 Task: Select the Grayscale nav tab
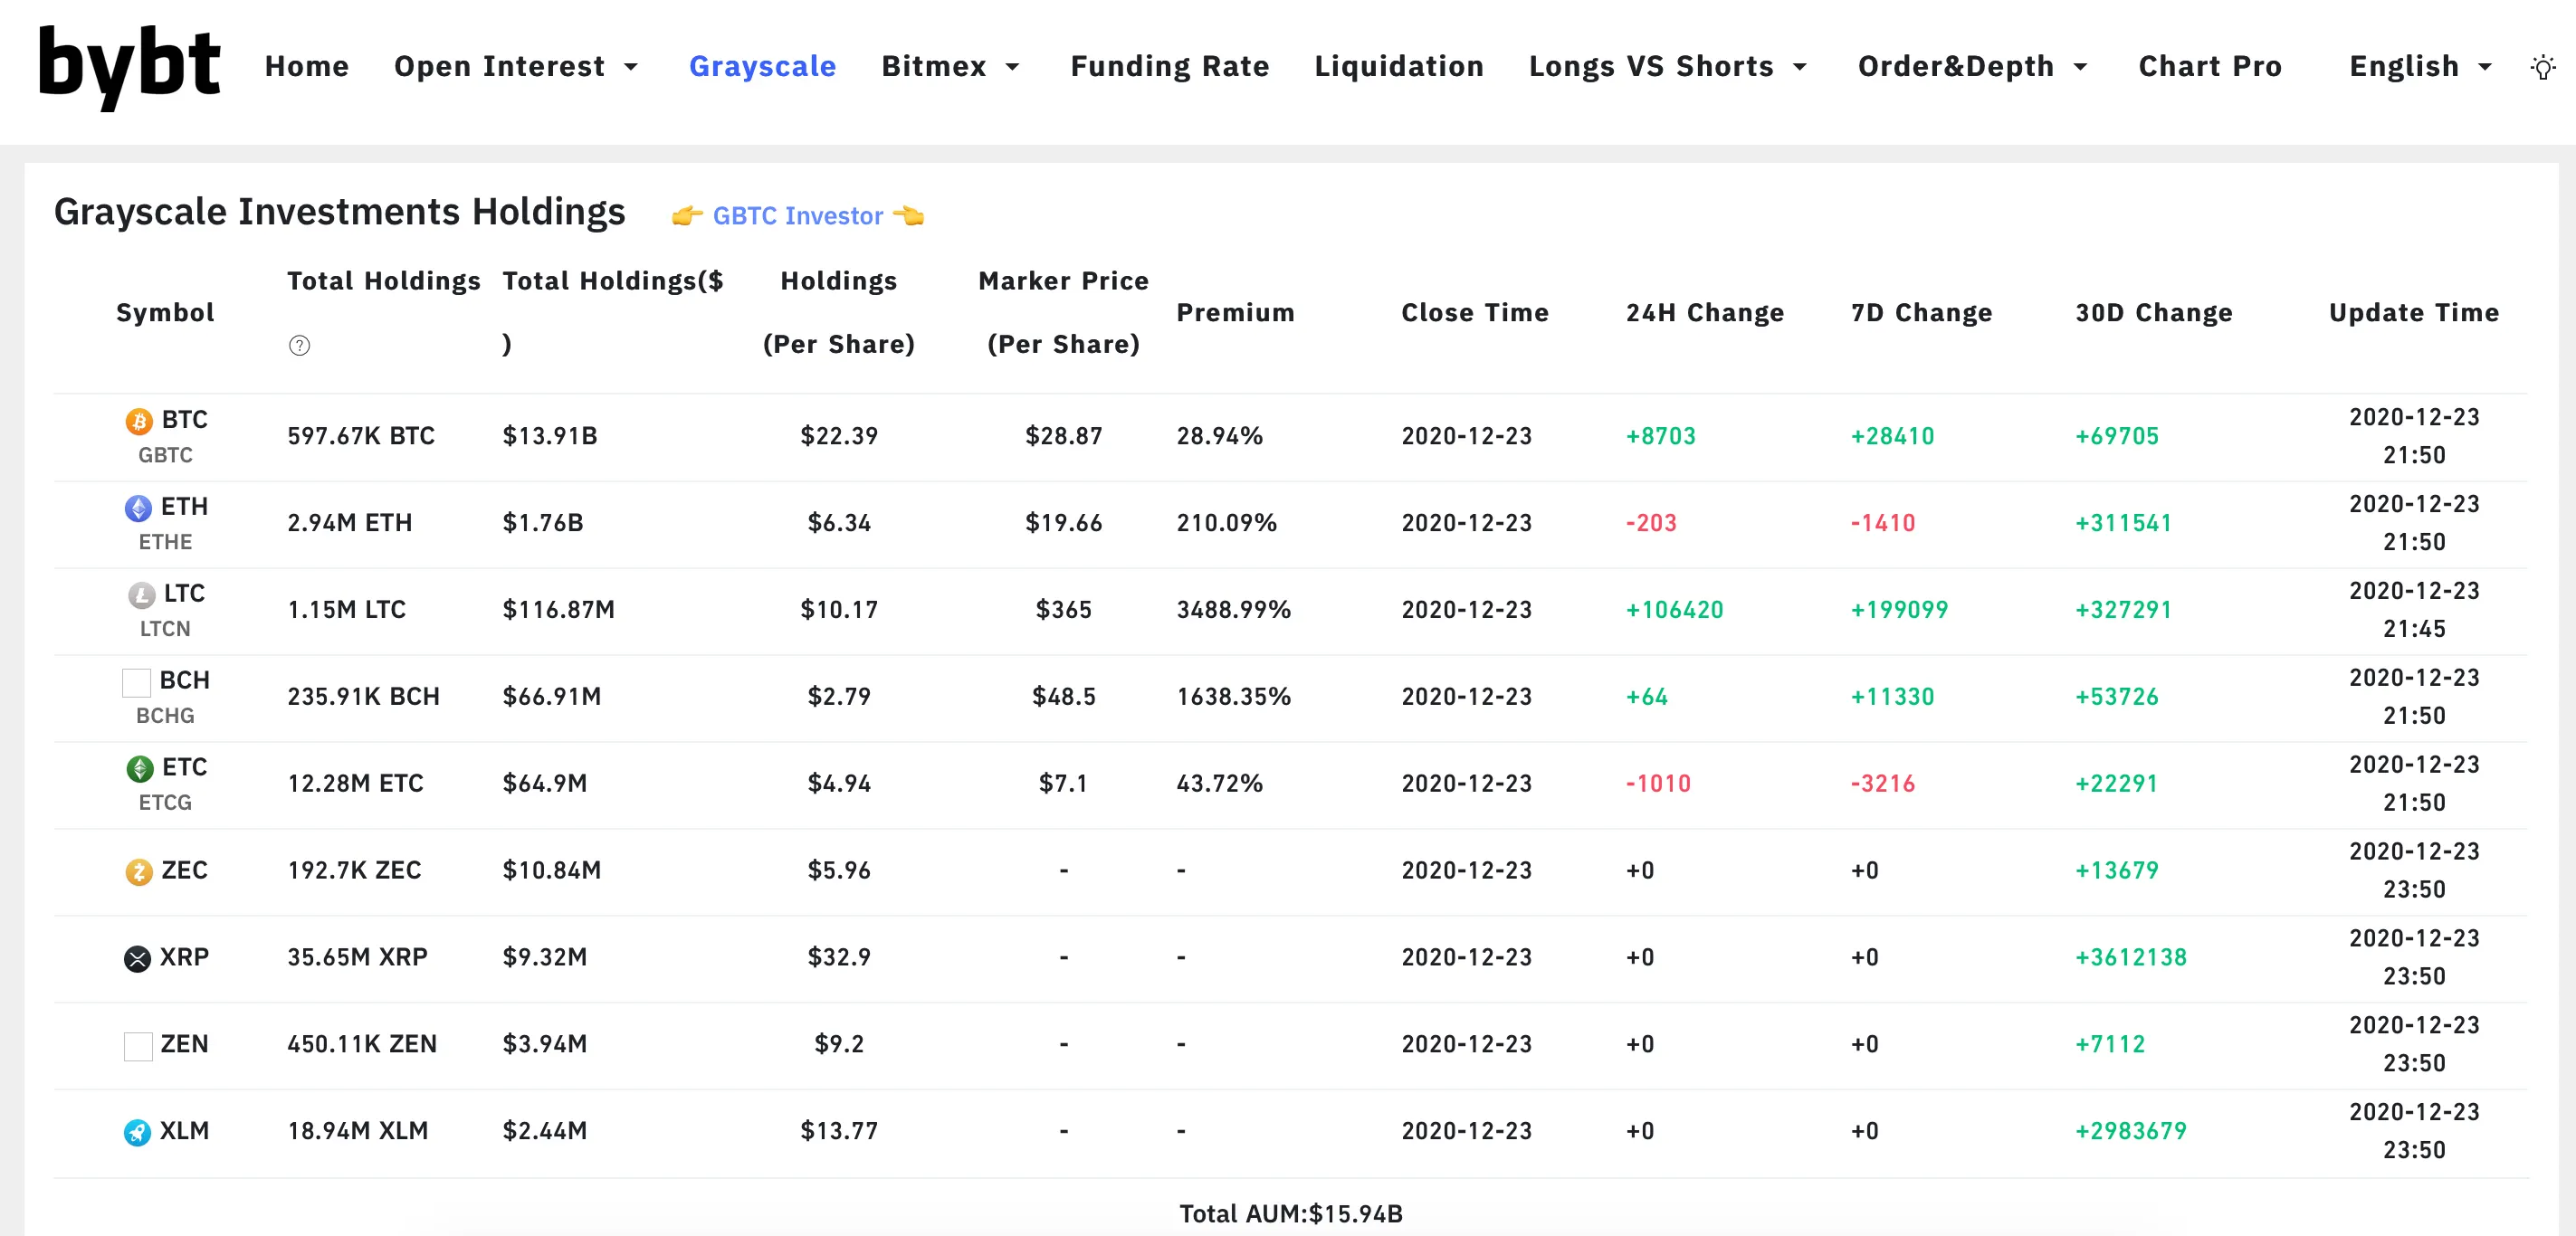[x=762, y=66]
